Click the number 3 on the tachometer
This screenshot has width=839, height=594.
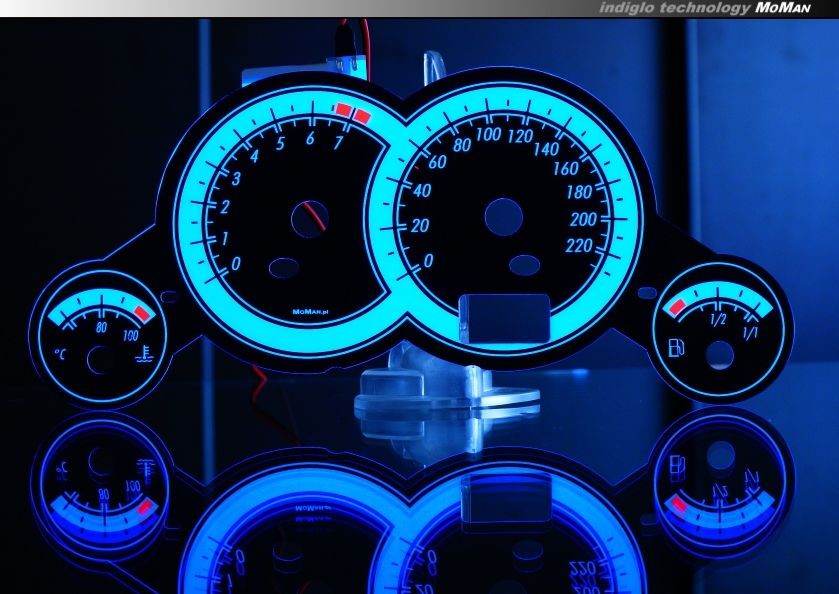(x=236, y=178)
